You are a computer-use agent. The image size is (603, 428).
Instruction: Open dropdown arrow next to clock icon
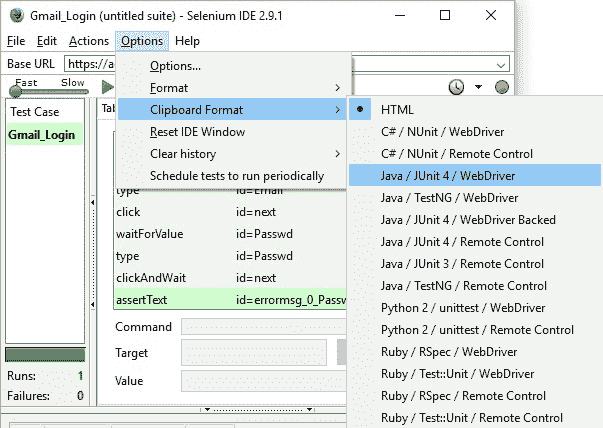pyautogui.click(x=478, y=87)
